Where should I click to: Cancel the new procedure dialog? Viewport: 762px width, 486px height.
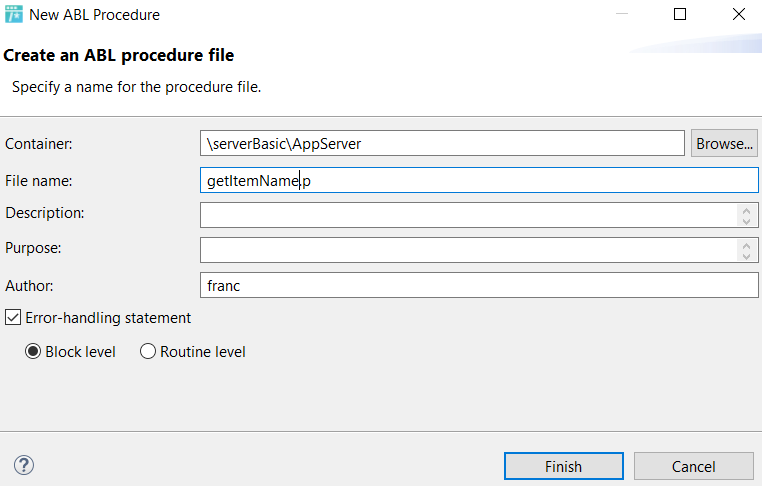[x=693, y=466]
